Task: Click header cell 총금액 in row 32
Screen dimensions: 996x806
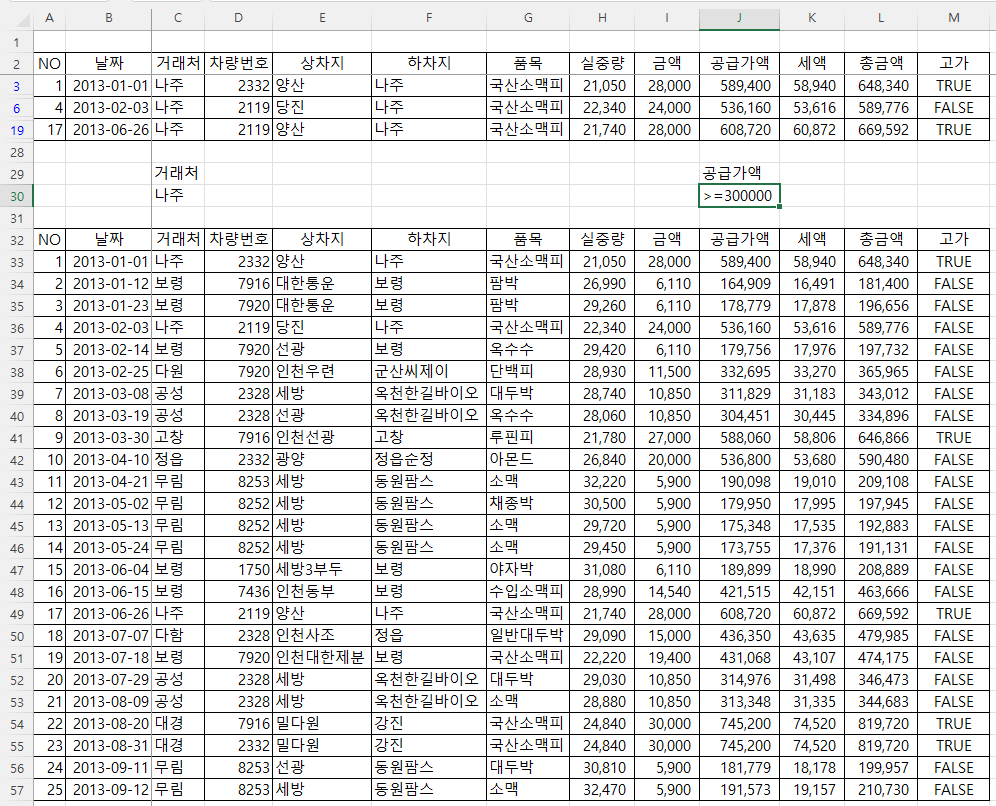Action: click(881, 239)
